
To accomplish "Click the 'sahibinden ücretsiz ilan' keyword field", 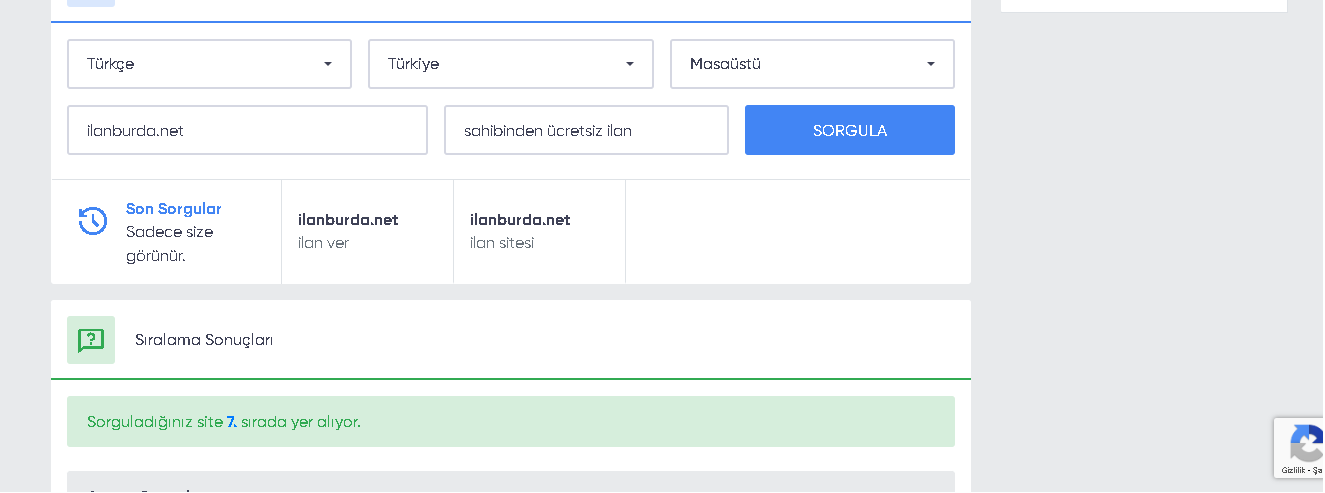I will tap(586, 130).
